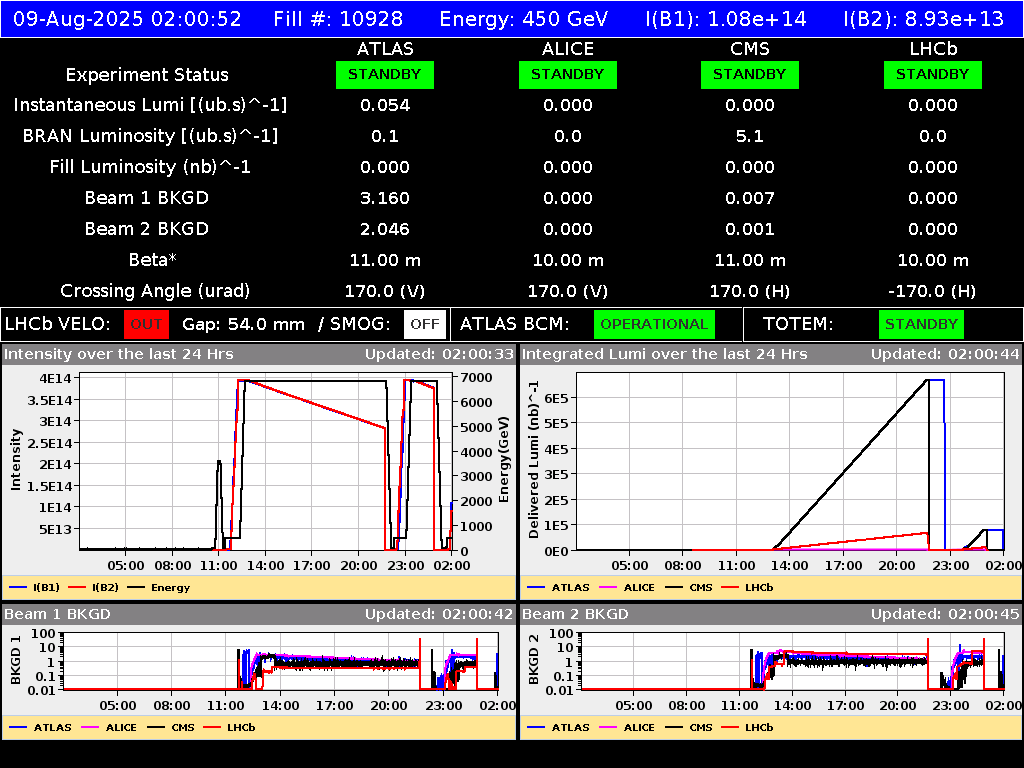Click the Beam 2 BKGD chart panel title
Viewport: 1024px width, 768px height.
(575, 614)
